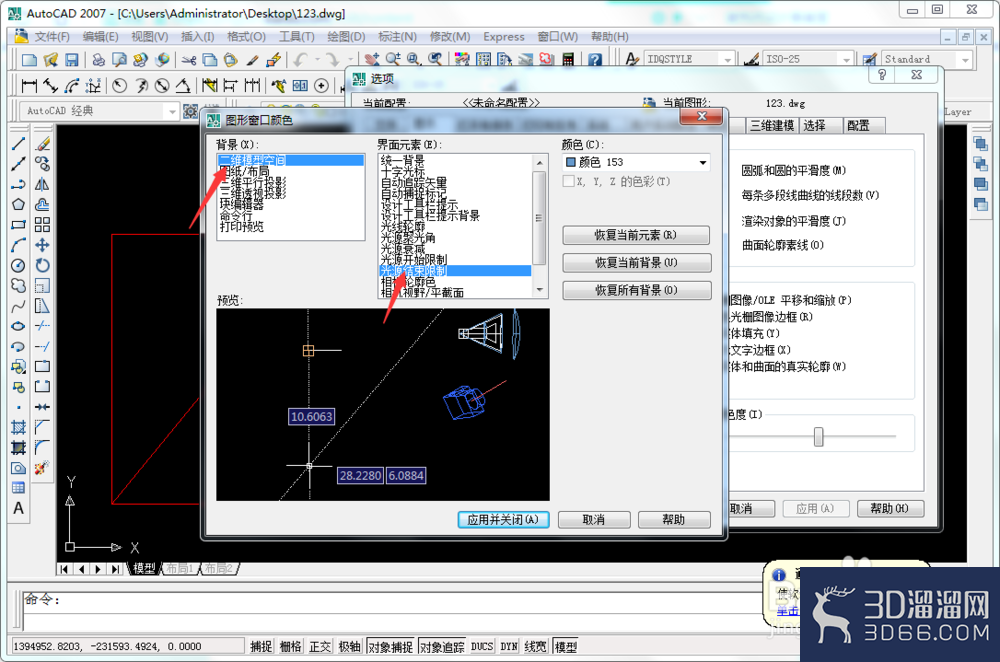This screenshot has width=1000, height=662.
Task: Click the Undo arrow icon
Action: [300, 60]
